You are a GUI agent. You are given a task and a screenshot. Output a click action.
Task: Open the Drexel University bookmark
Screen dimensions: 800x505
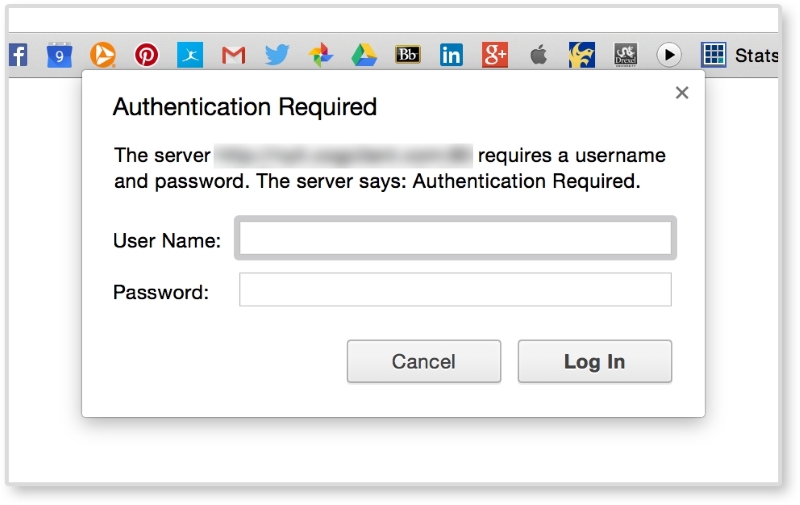click(x=626, y=55)
